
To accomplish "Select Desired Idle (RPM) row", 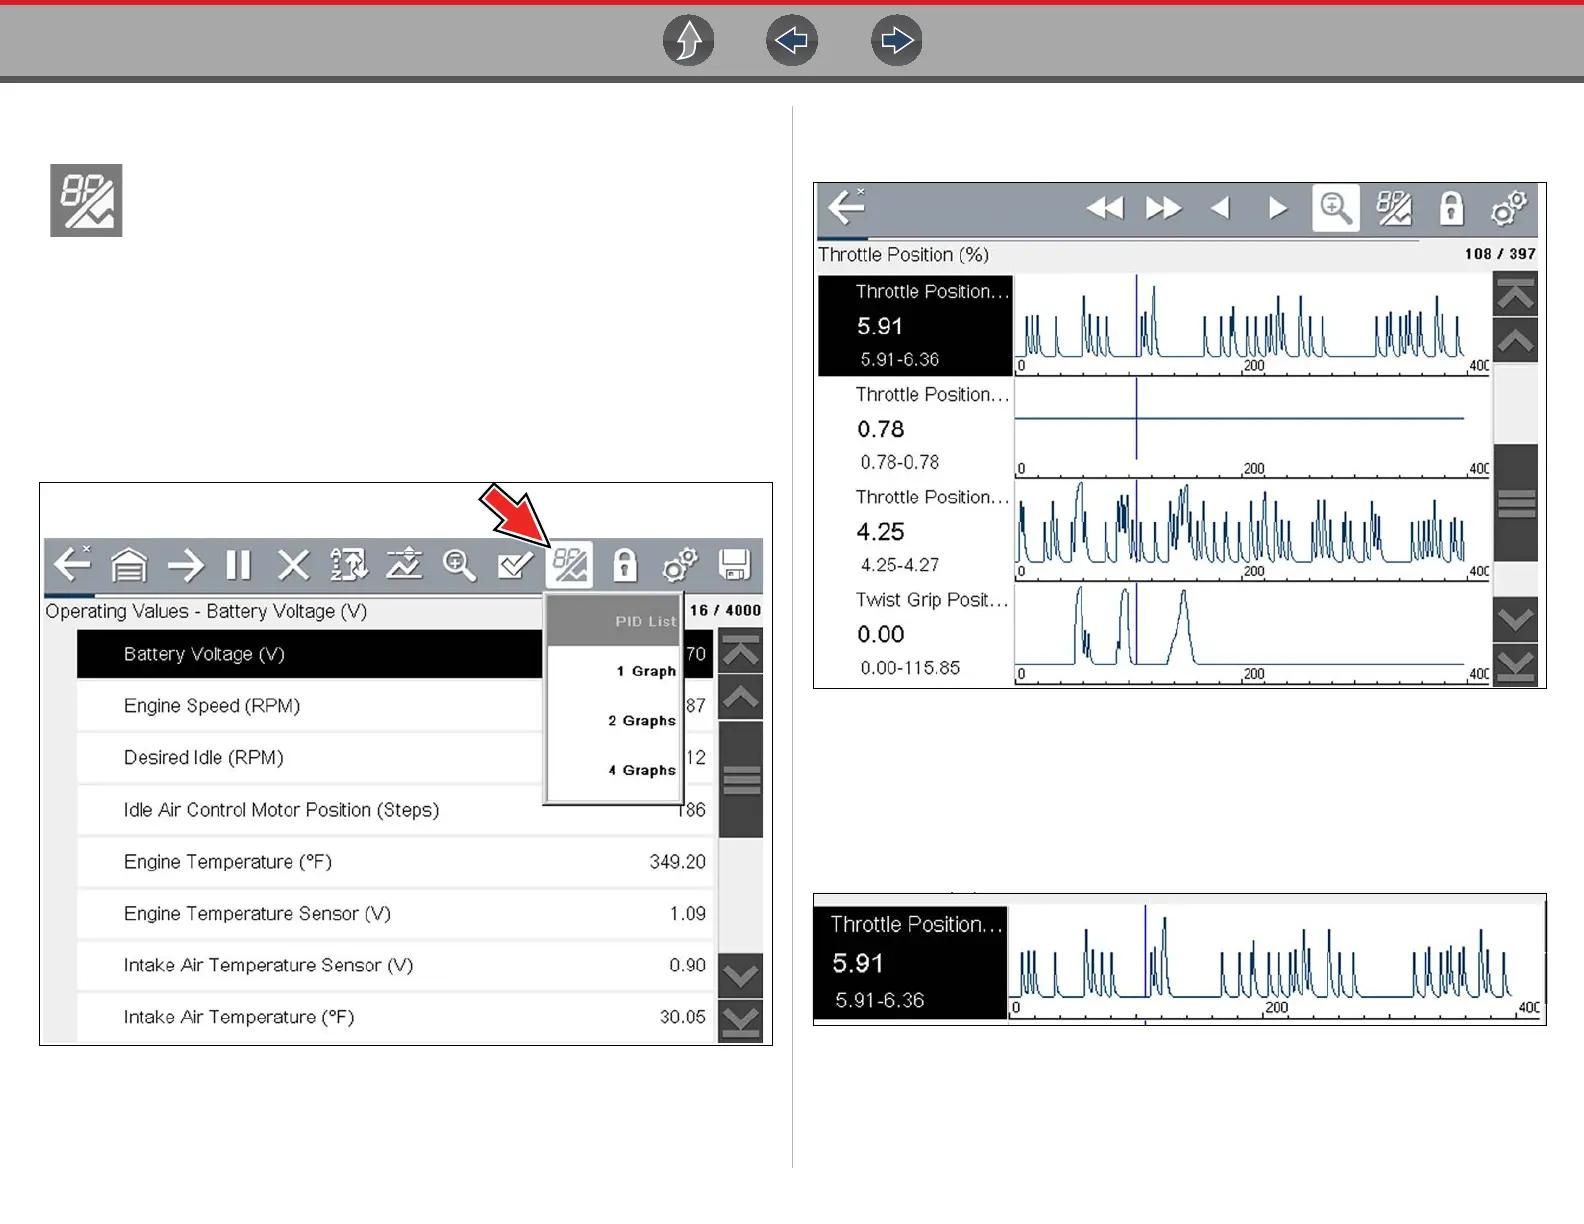I will 395,758.
